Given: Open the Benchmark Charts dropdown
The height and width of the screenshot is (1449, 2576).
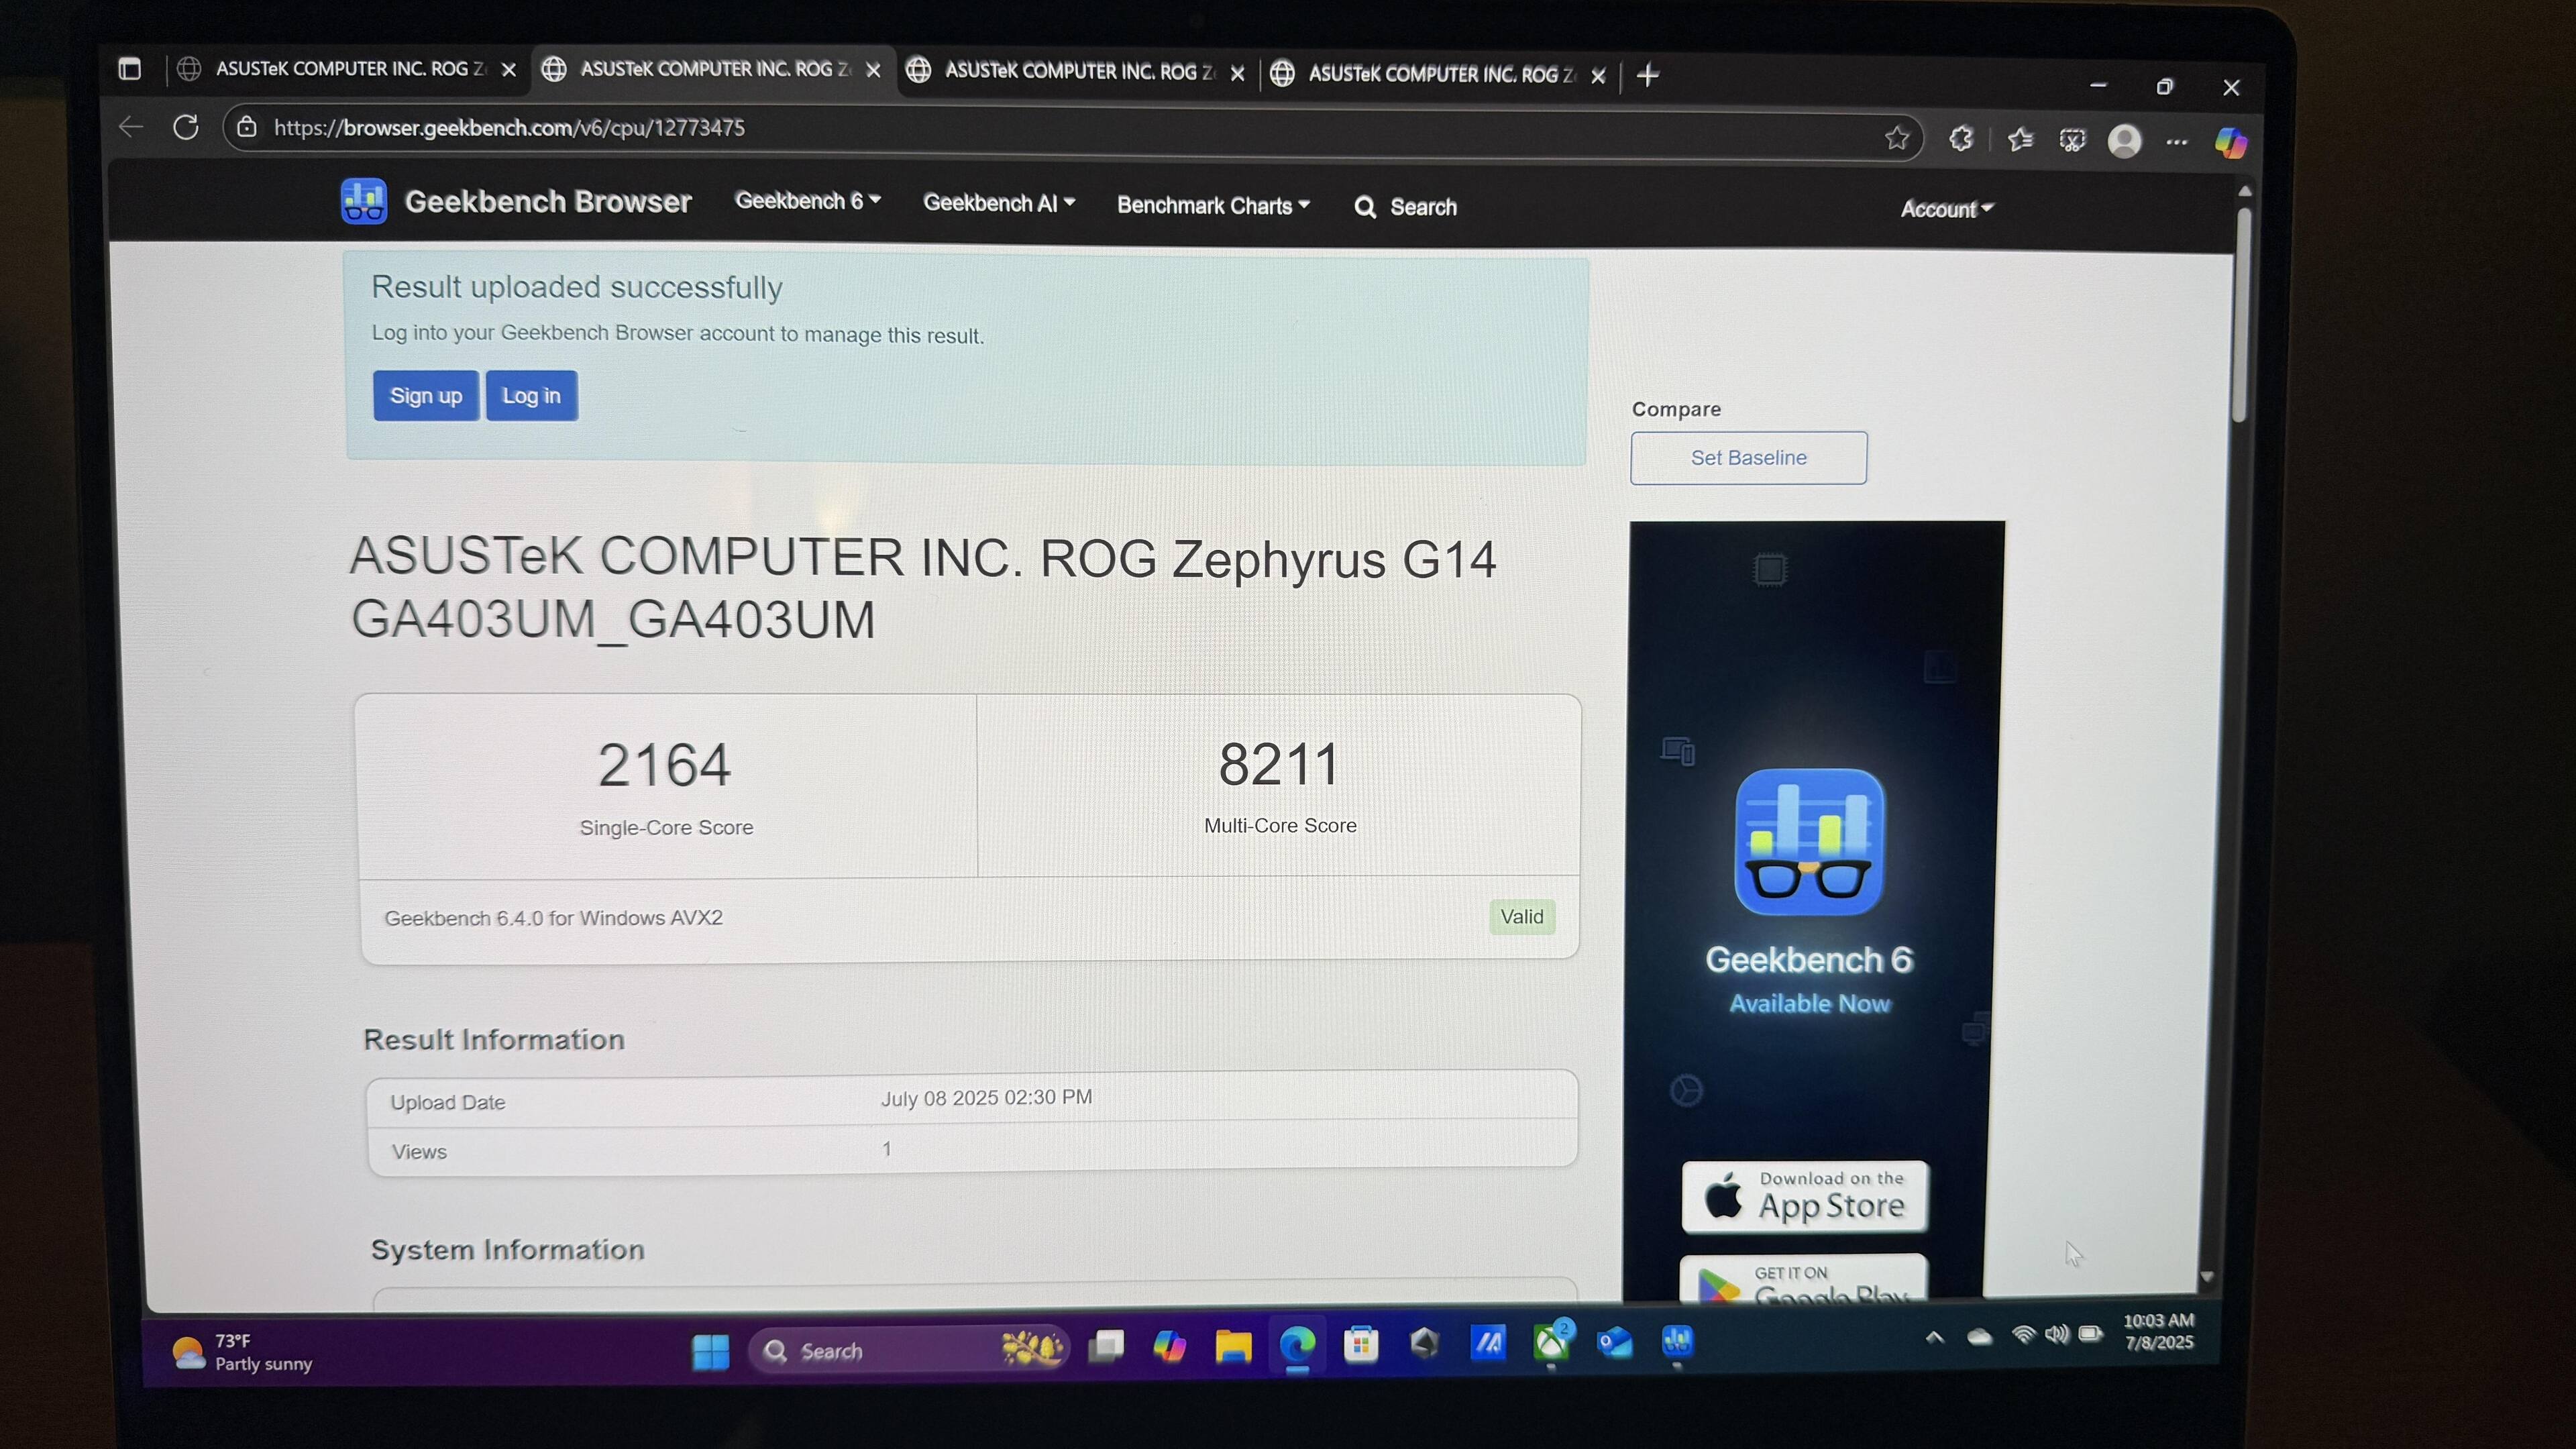Looking at the screenshot, I should (1212, 205).
